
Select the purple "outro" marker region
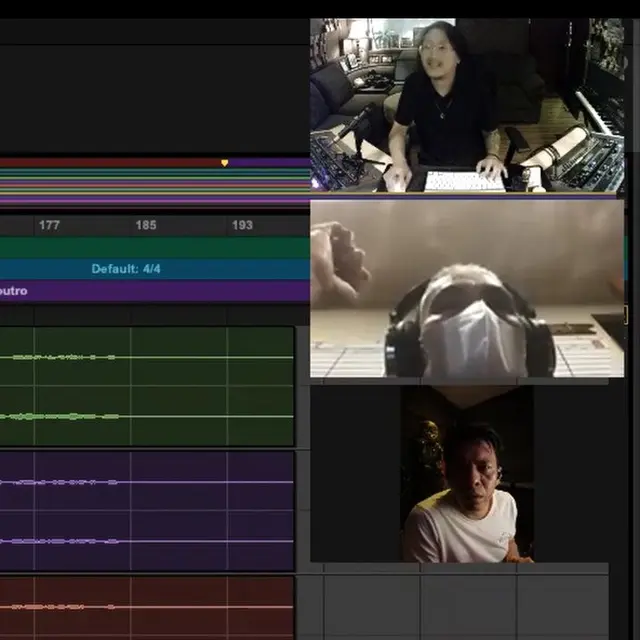point(155,291)
